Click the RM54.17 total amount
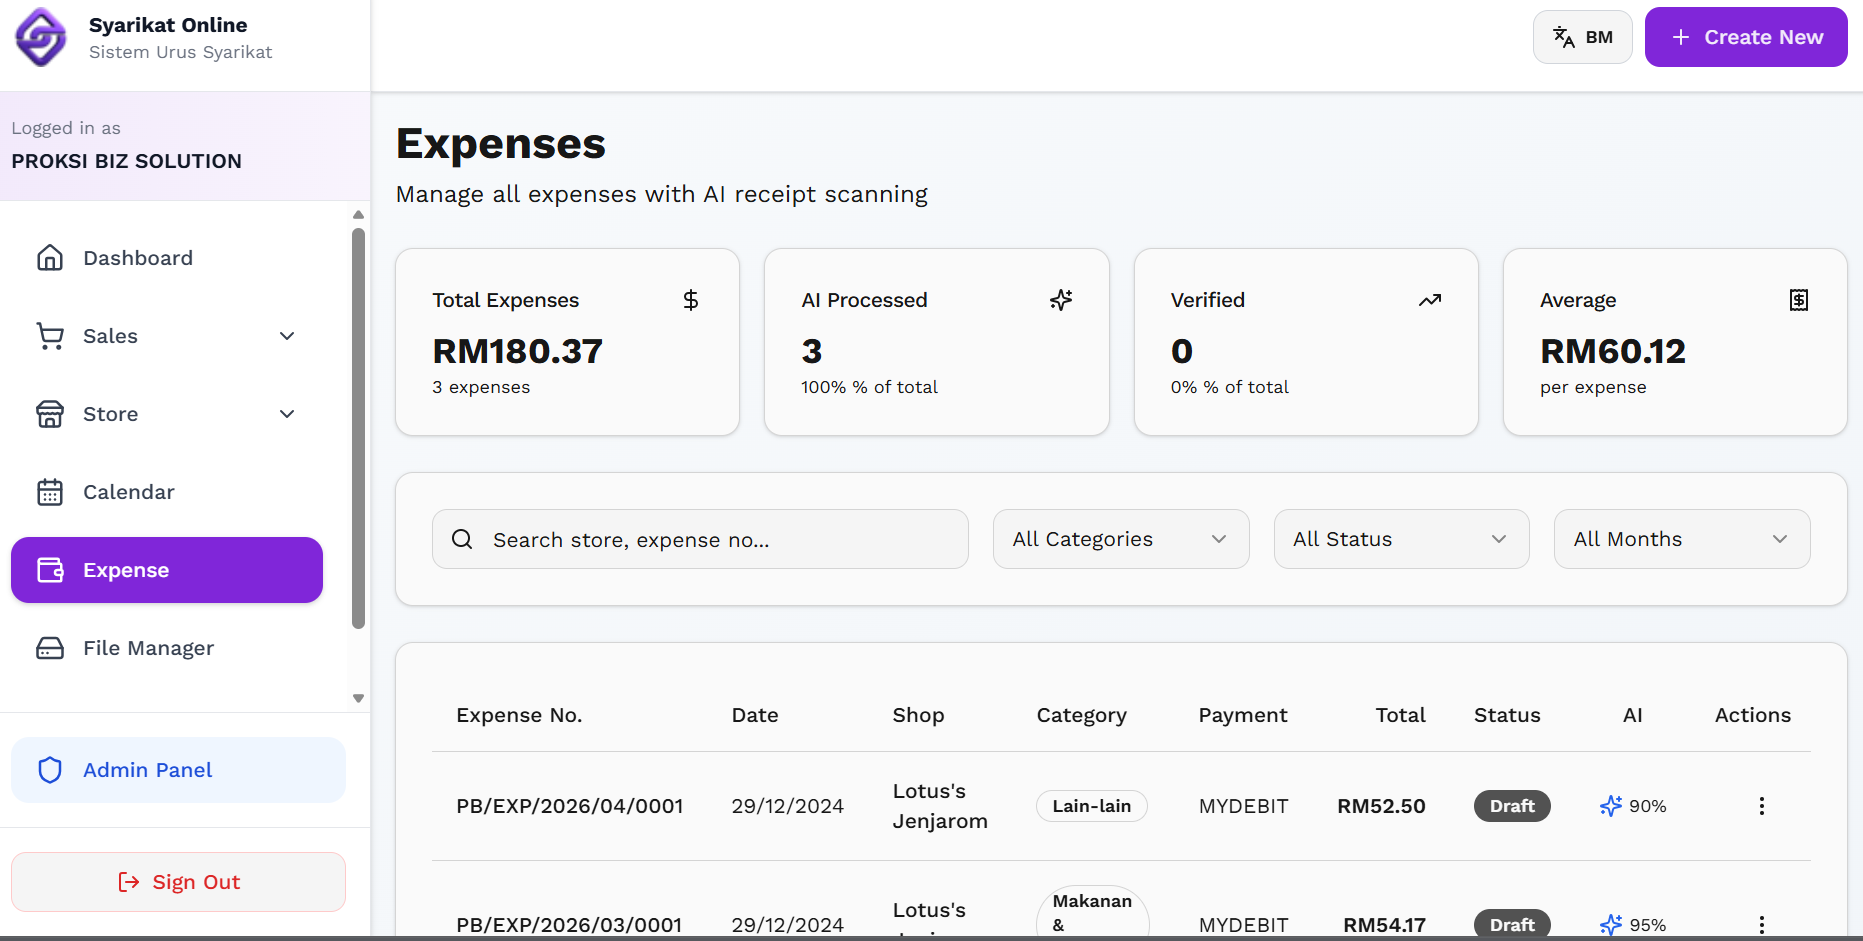 pyautogui.click(x=1384, y=925)
